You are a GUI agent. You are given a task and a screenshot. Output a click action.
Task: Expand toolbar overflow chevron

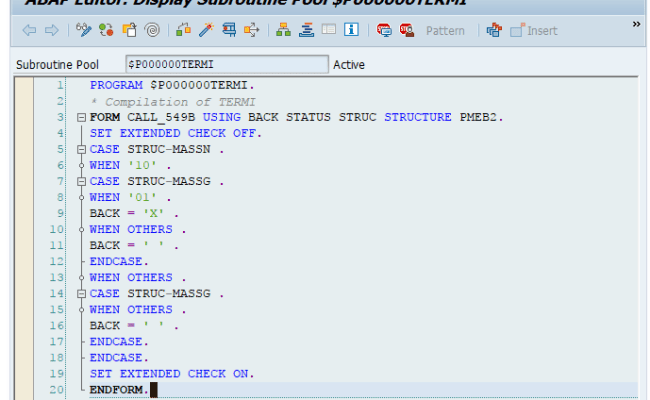point(636,24)
